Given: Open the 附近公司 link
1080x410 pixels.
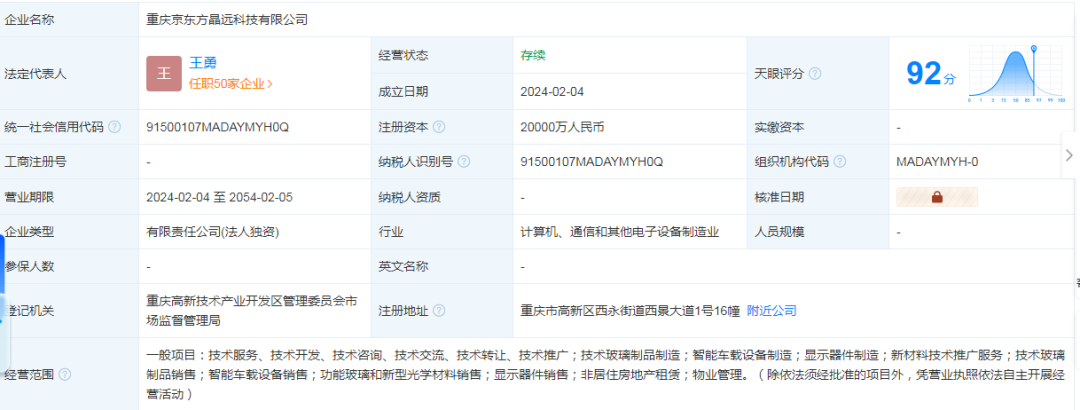Looking at the screenshot, I should [x=772, y=311].
